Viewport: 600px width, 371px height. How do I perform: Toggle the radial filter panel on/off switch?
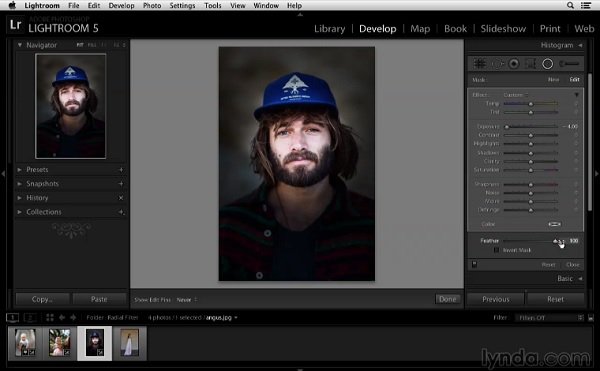pos(474,264)
